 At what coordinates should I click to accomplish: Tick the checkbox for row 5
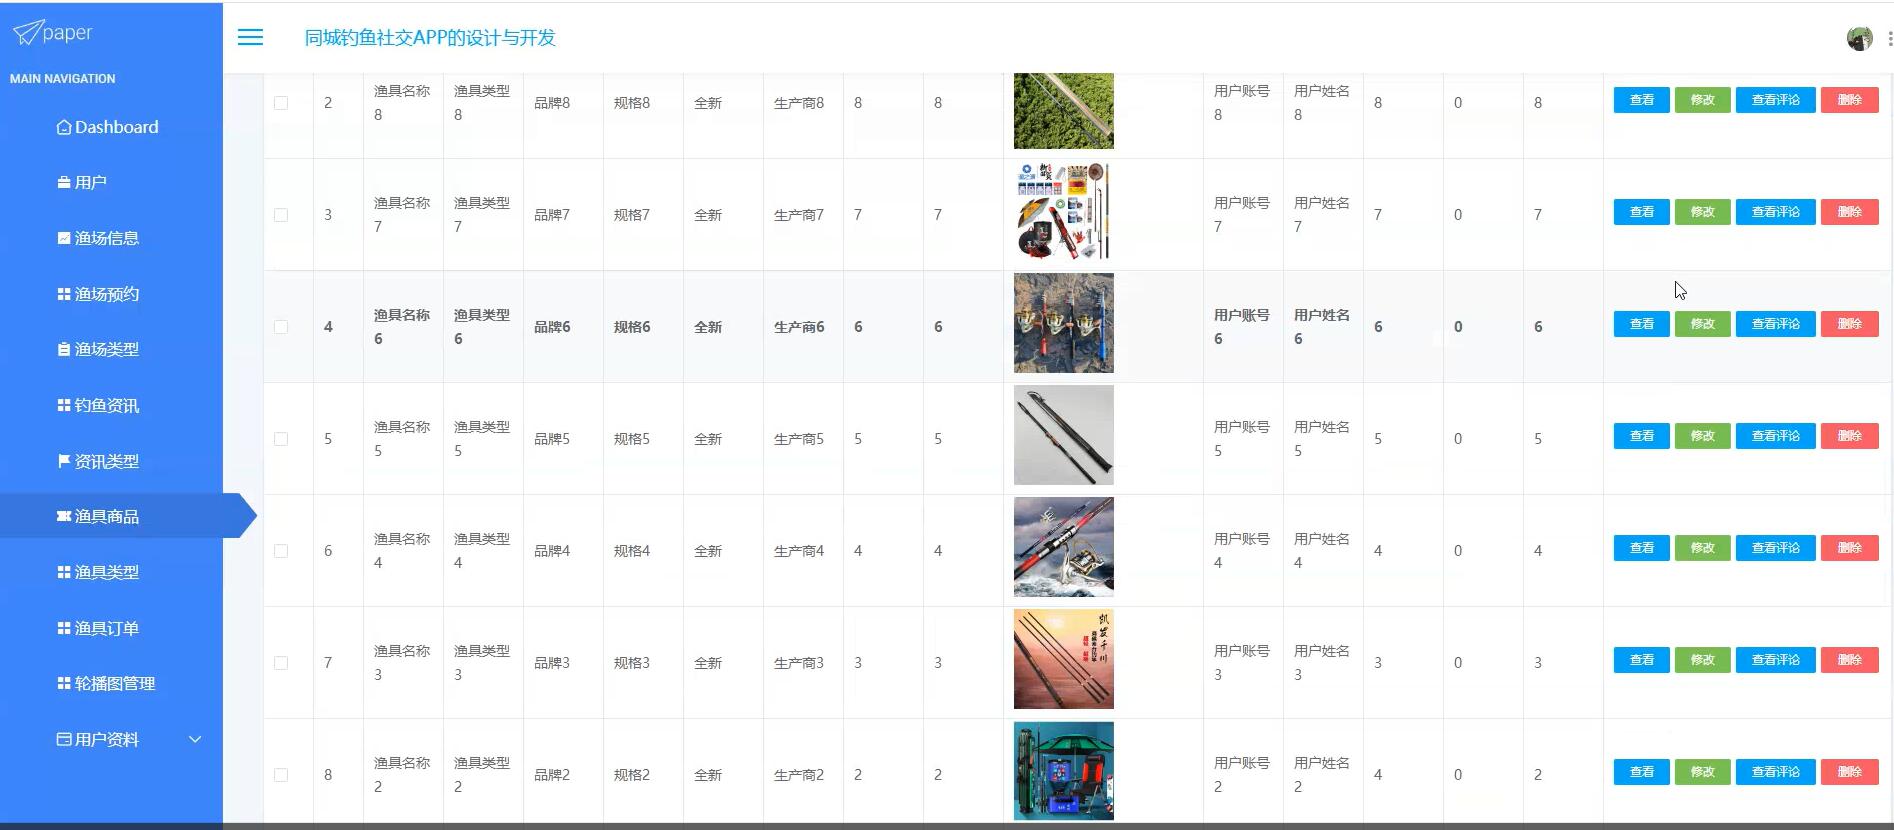click(281, 439)
